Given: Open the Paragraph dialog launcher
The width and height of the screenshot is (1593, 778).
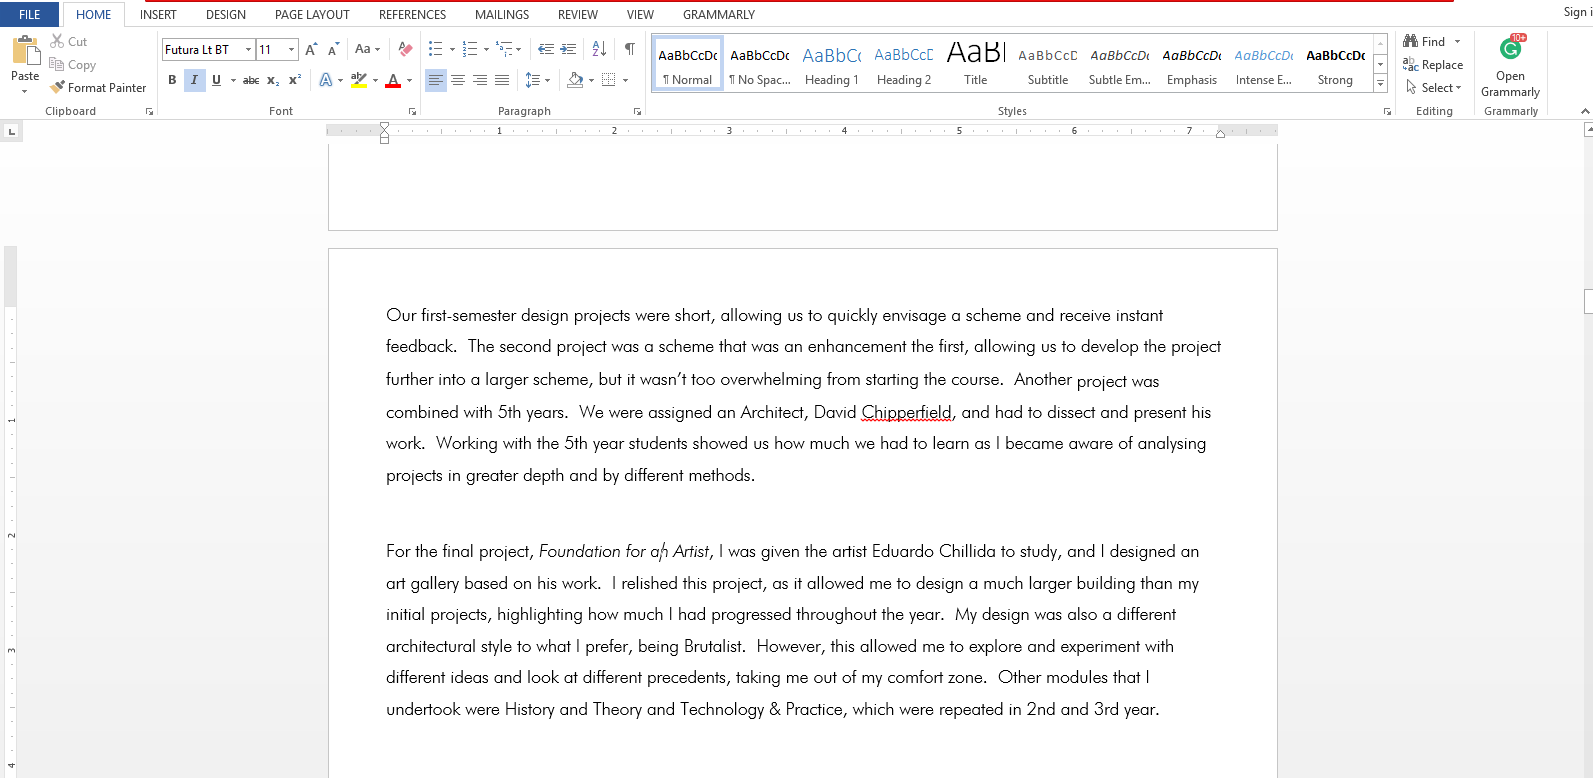Looking at the screenshot, I should pos(638,111).
